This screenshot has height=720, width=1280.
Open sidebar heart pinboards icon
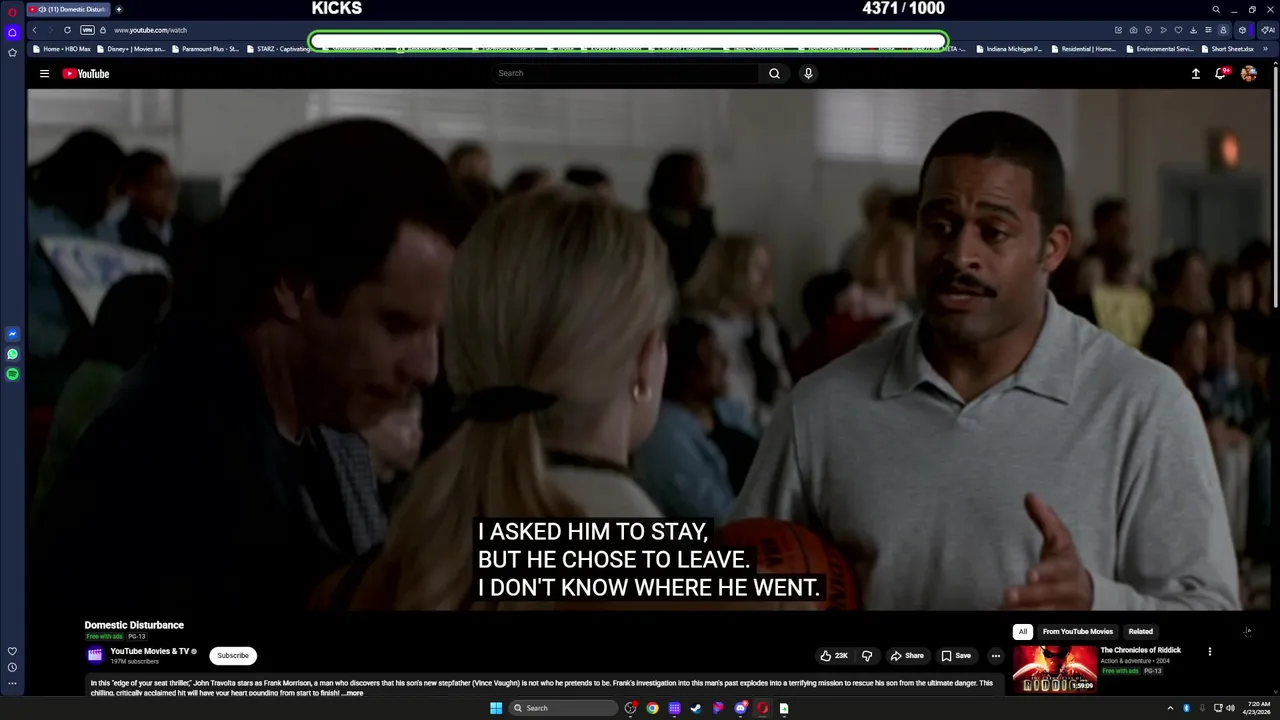point(12,651)
